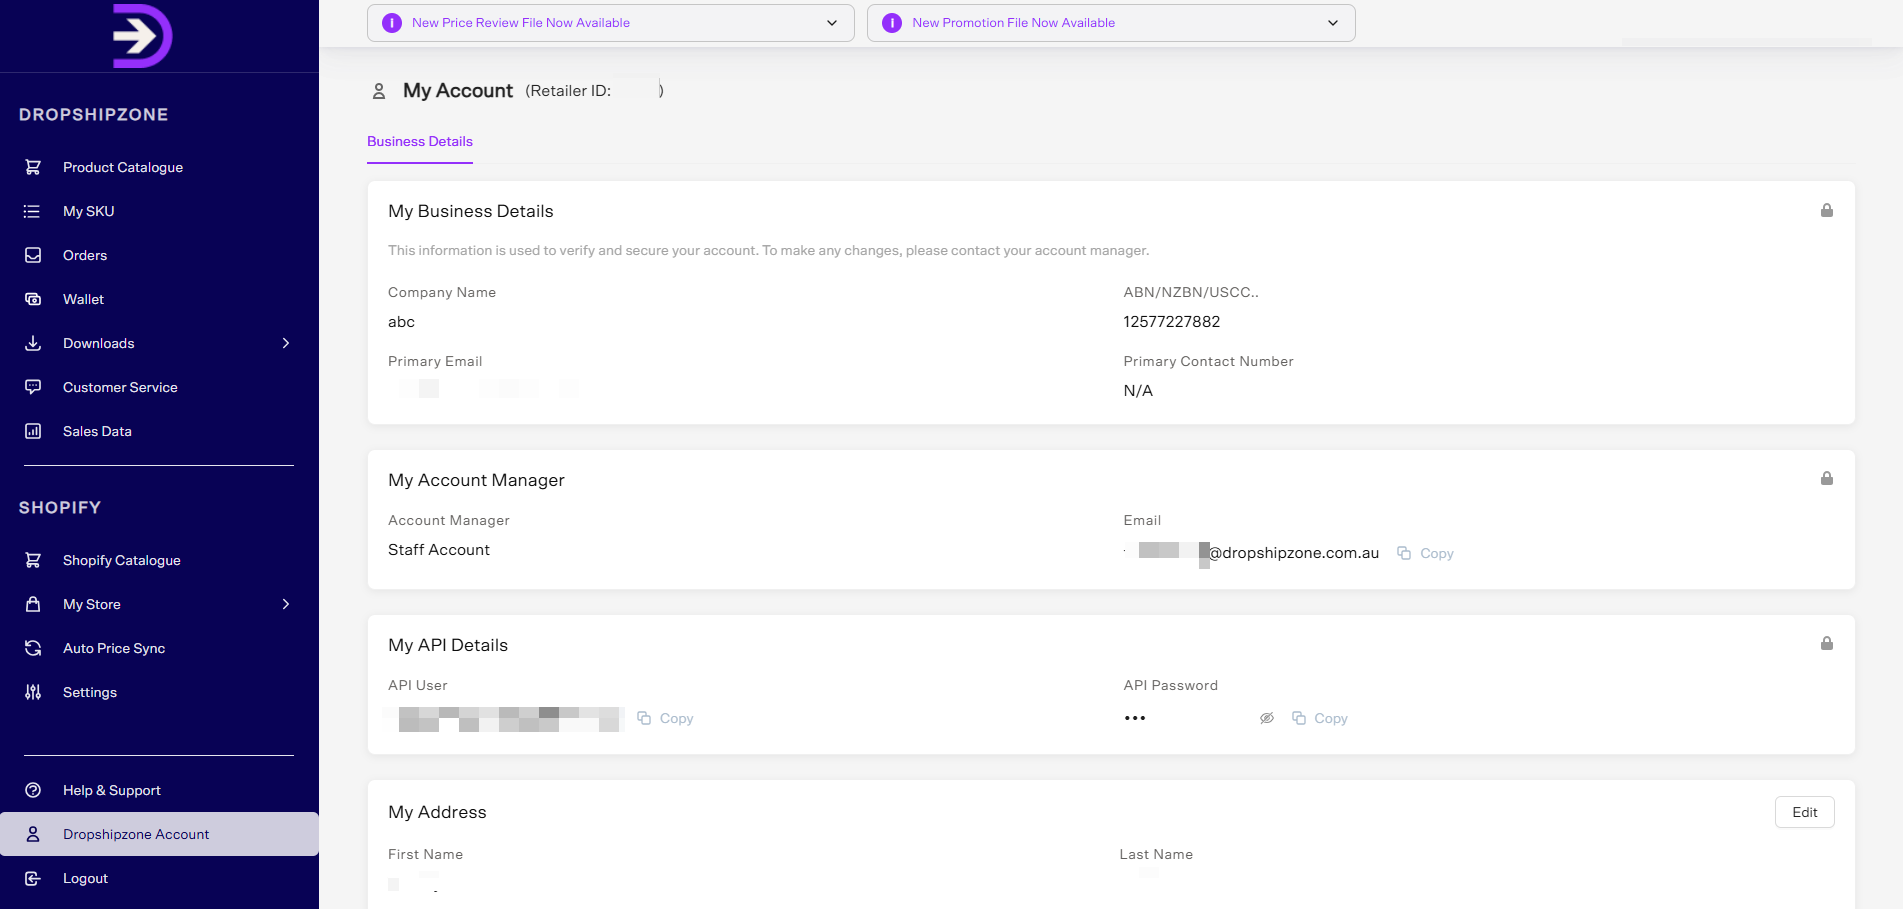Click the company name 'abc'
1903x909 pixels.
click(x=401, y=322)
